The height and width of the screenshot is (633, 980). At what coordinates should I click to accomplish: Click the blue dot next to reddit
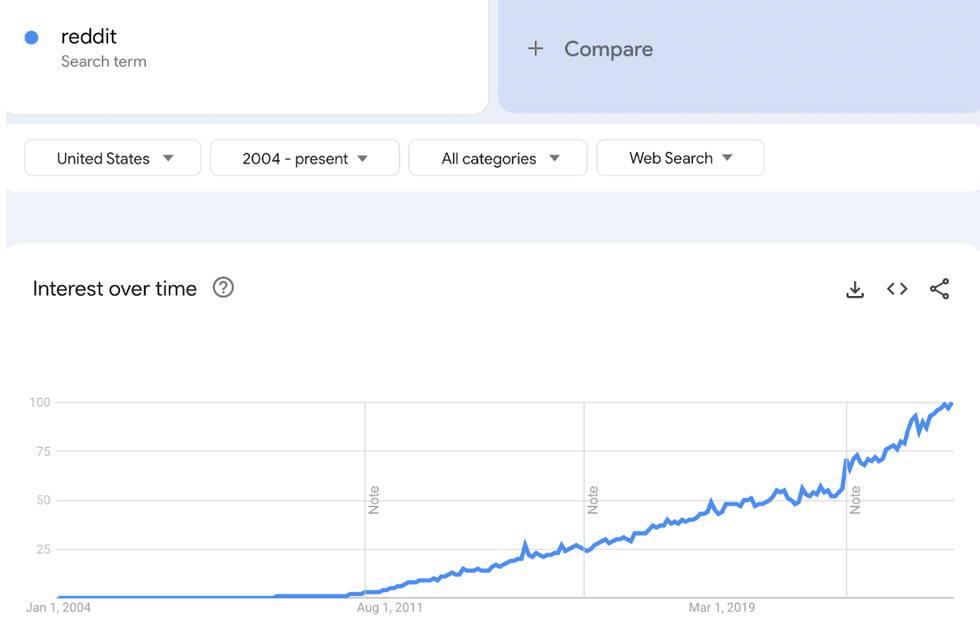tap(31, 36)
